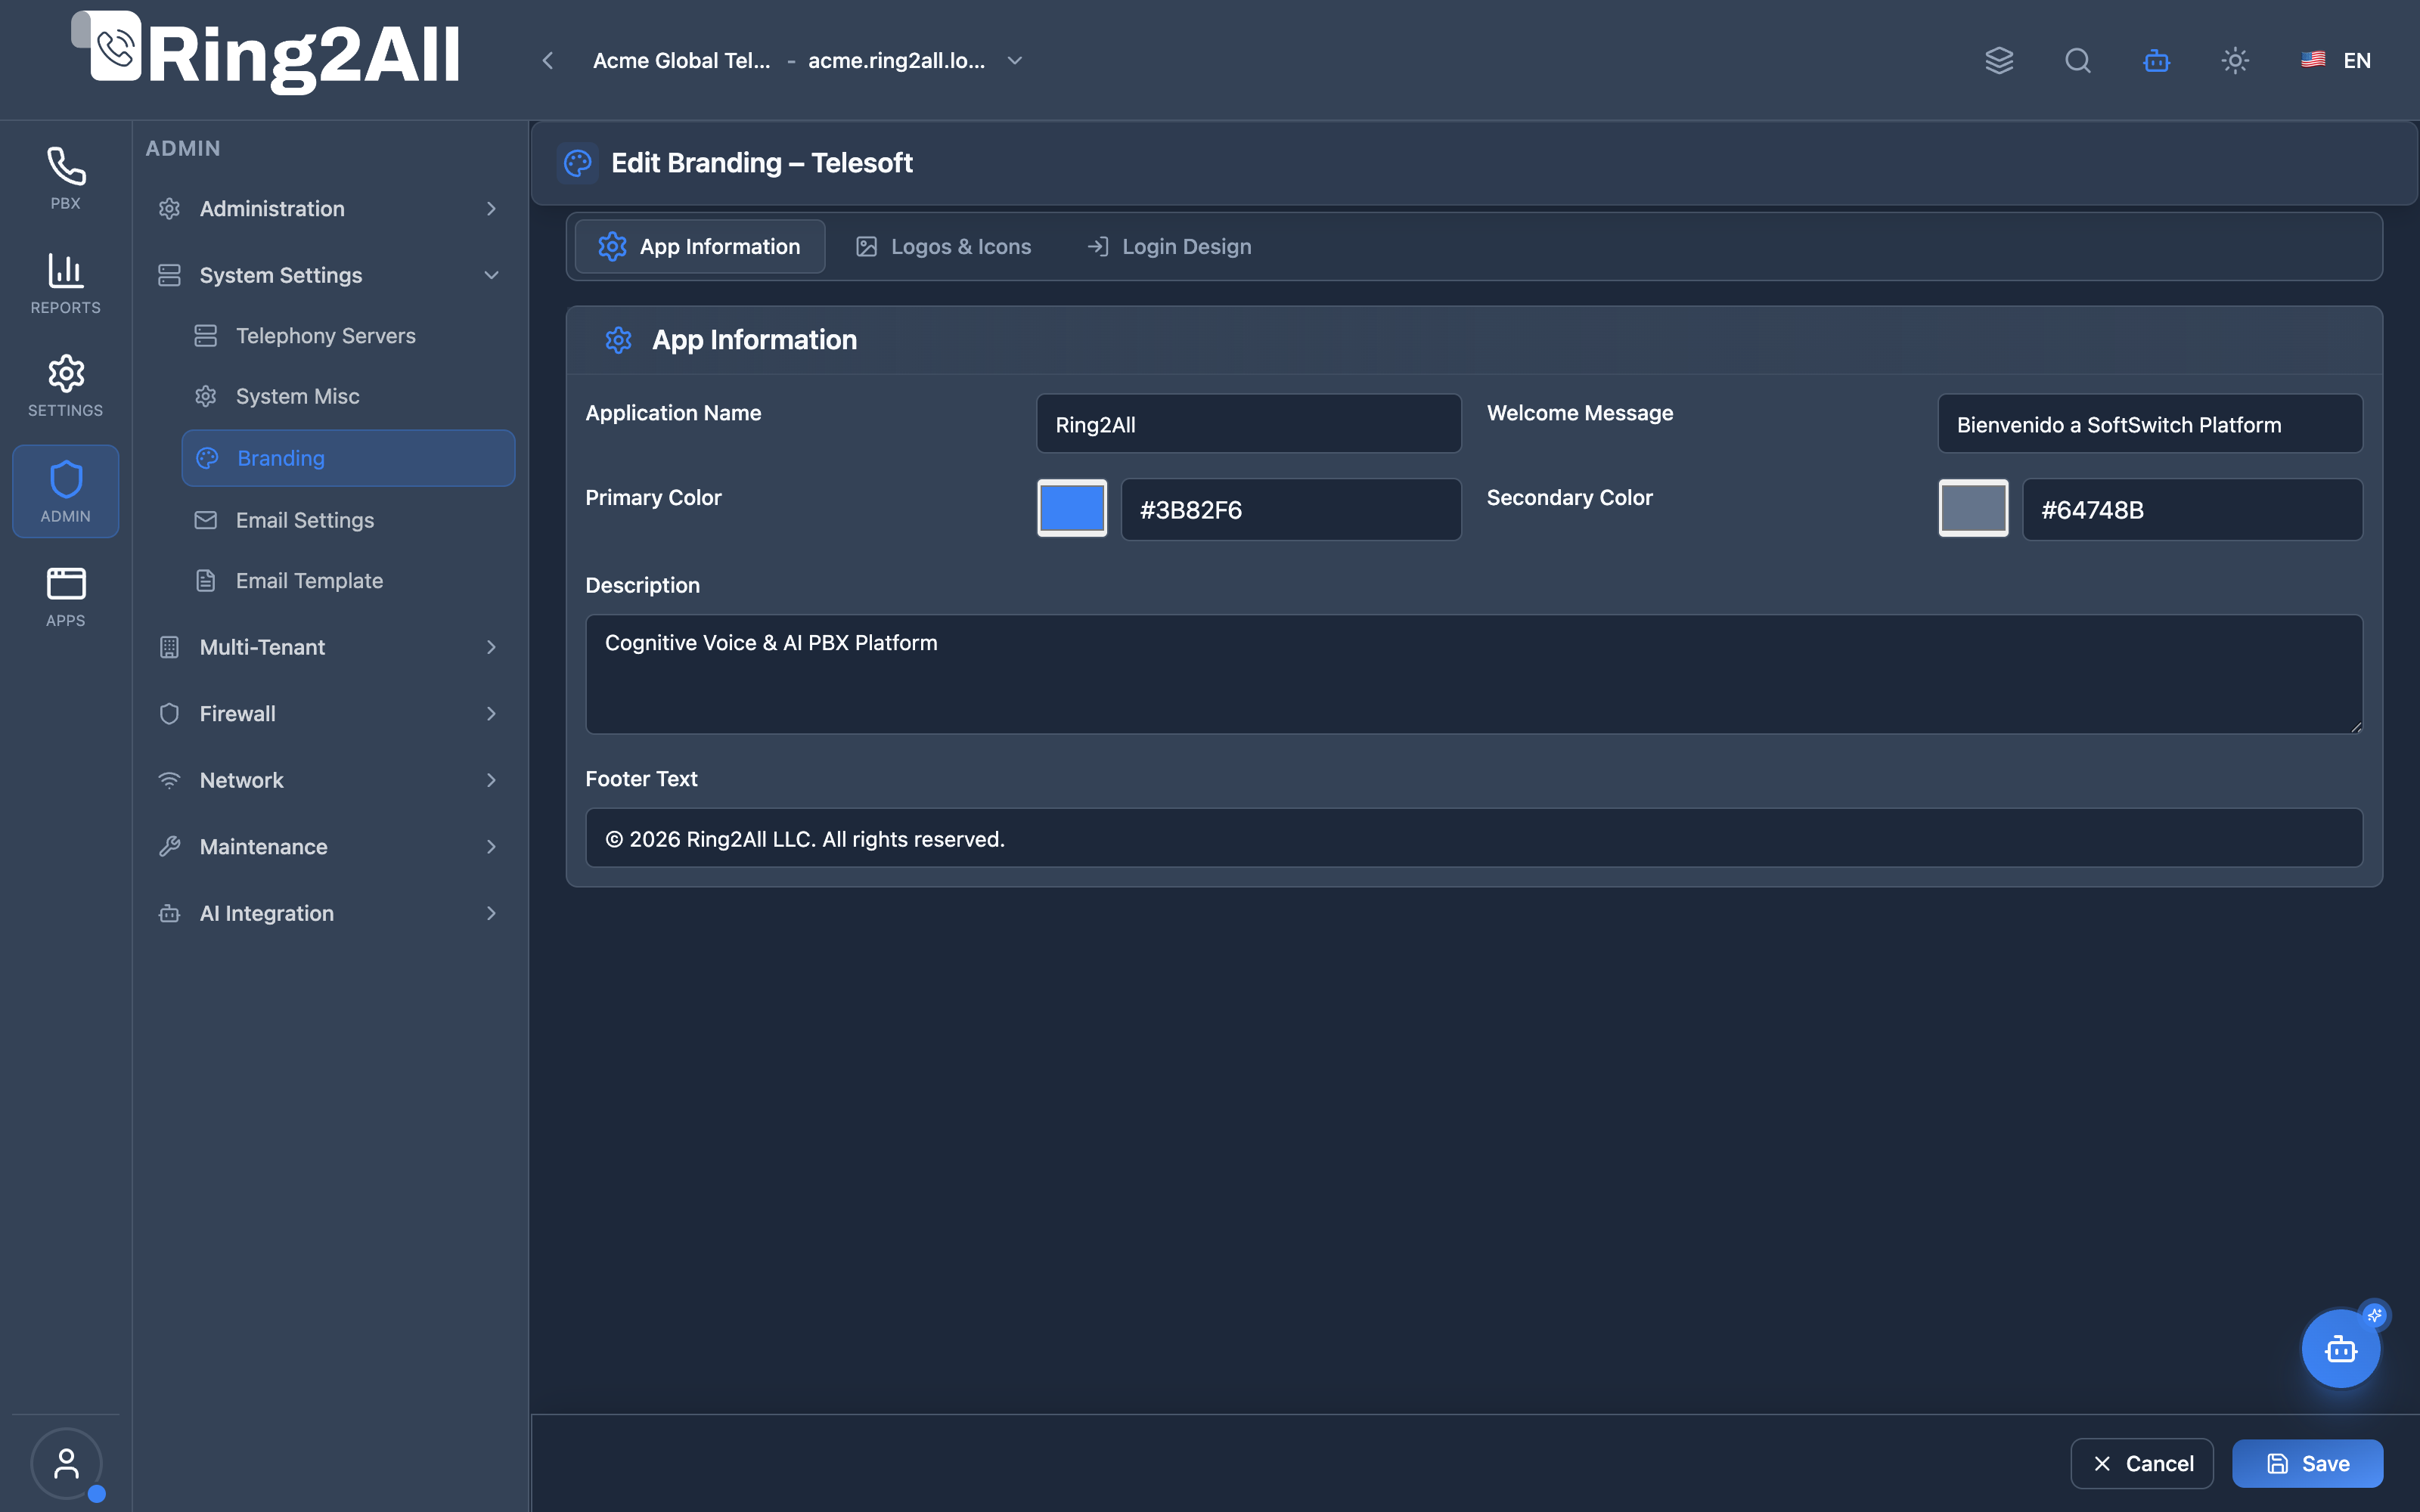Switch to the Login Design tab
Image resolution: width=2420 pixels, height=1512 pixels.
pos(1169,246)
